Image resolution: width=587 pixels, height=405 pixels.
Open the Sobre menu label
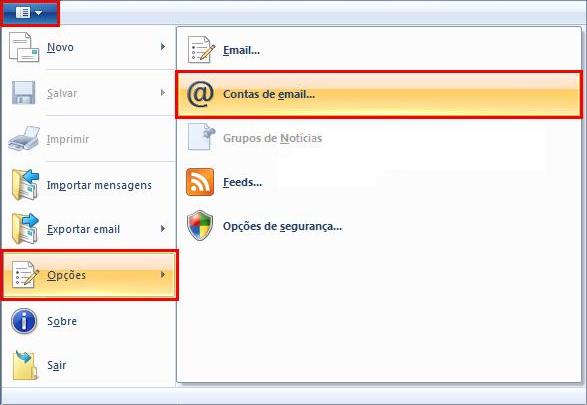62,321
